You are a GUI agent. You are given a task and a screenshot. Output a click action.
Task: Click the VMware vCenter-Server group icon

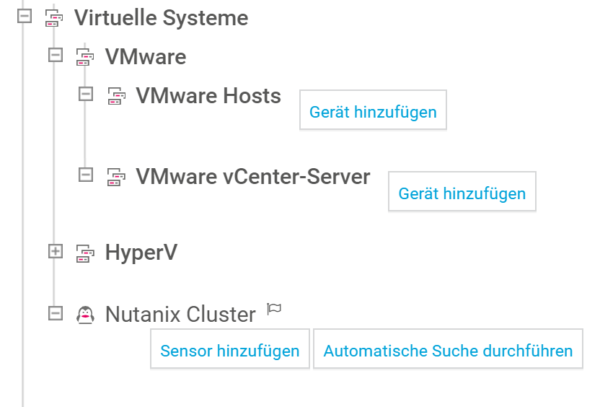tap(116, 177)
